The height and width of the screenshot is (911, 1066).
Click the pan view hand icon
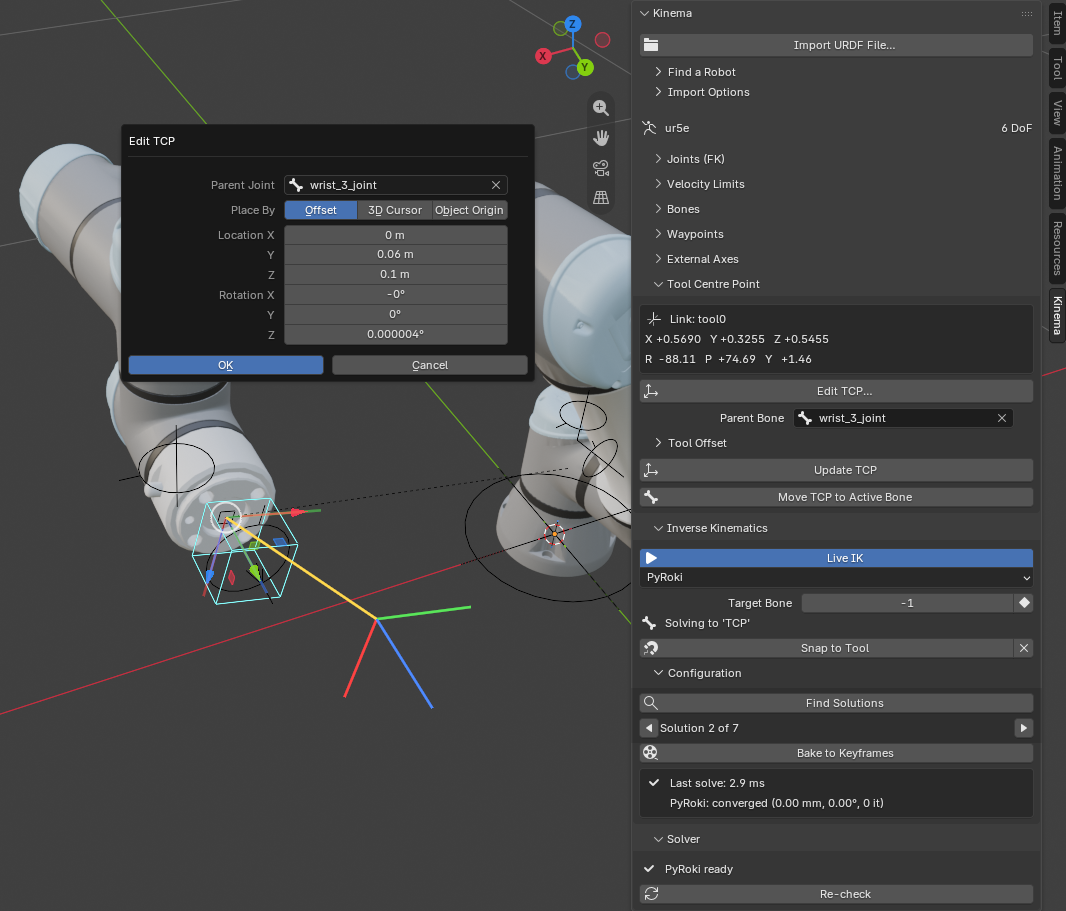click(601, 138)
